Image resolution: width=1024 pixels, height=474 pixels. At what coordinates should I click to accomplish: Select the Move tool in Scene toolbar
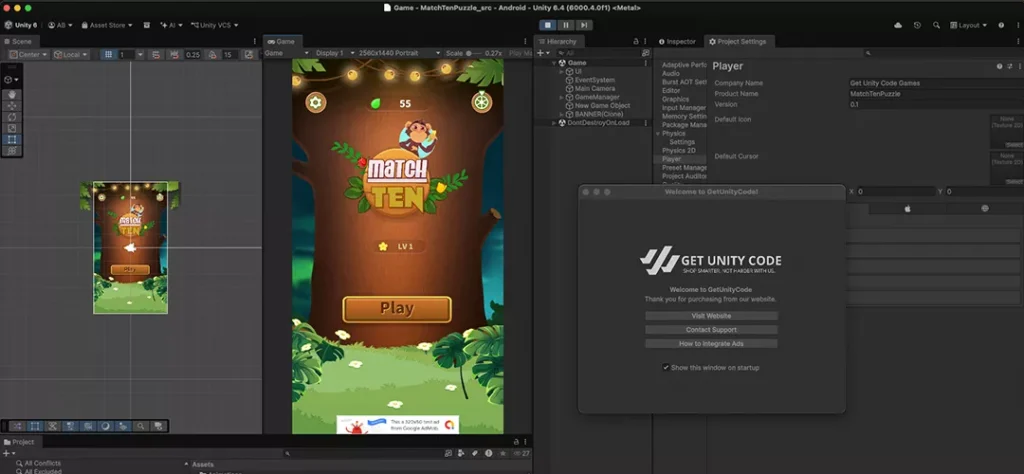point(12,106)
